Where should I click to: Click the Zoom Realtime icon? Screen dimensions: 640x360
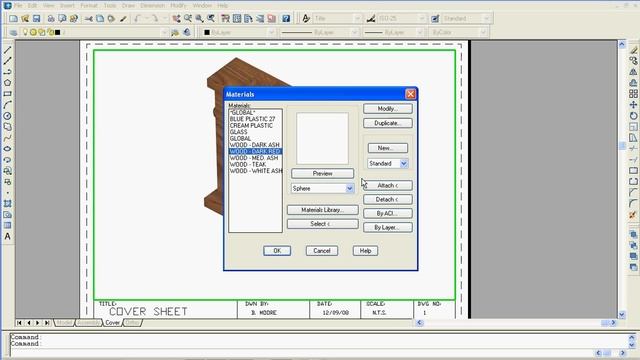click(188, 18)
